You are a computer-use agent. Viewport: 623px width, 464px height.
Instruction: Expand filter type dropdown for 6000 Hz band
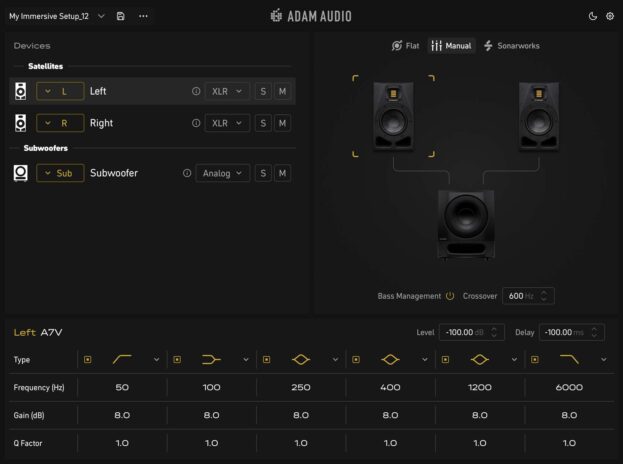[x=604, y=360]
